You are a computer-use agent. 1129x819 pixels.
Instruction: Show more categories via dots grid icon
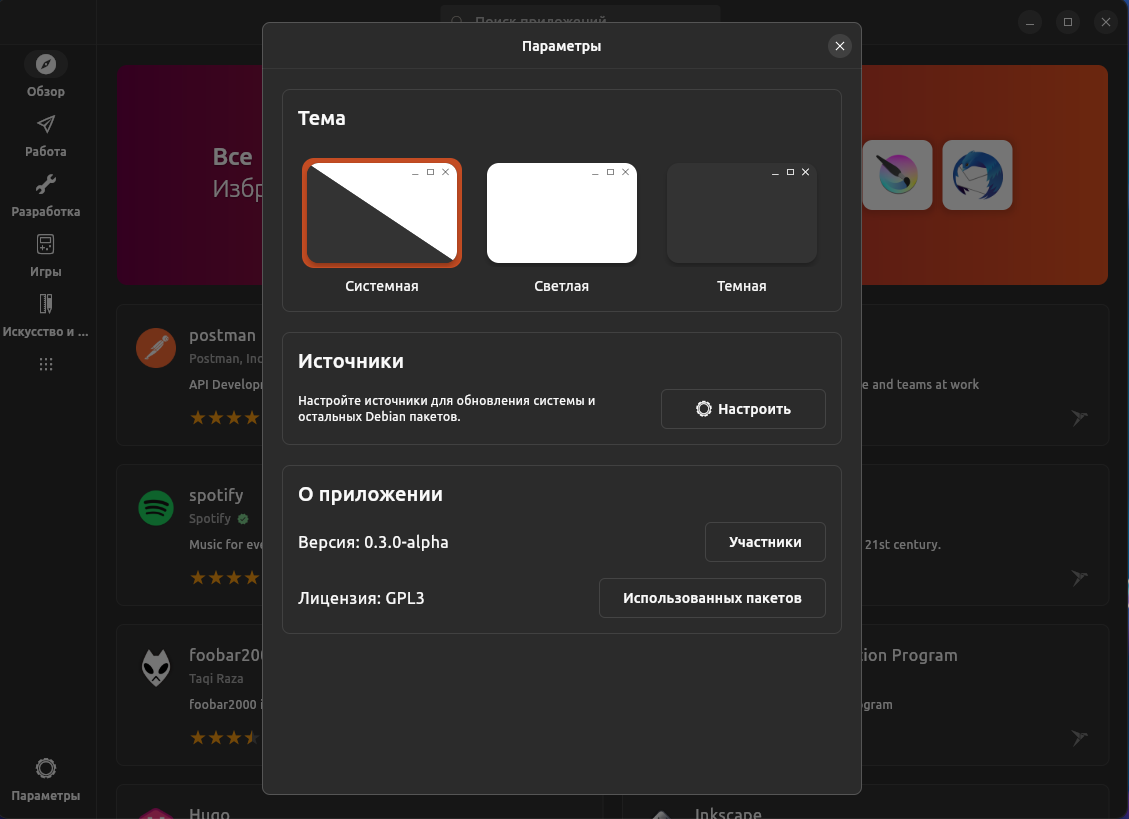point(45,364)
